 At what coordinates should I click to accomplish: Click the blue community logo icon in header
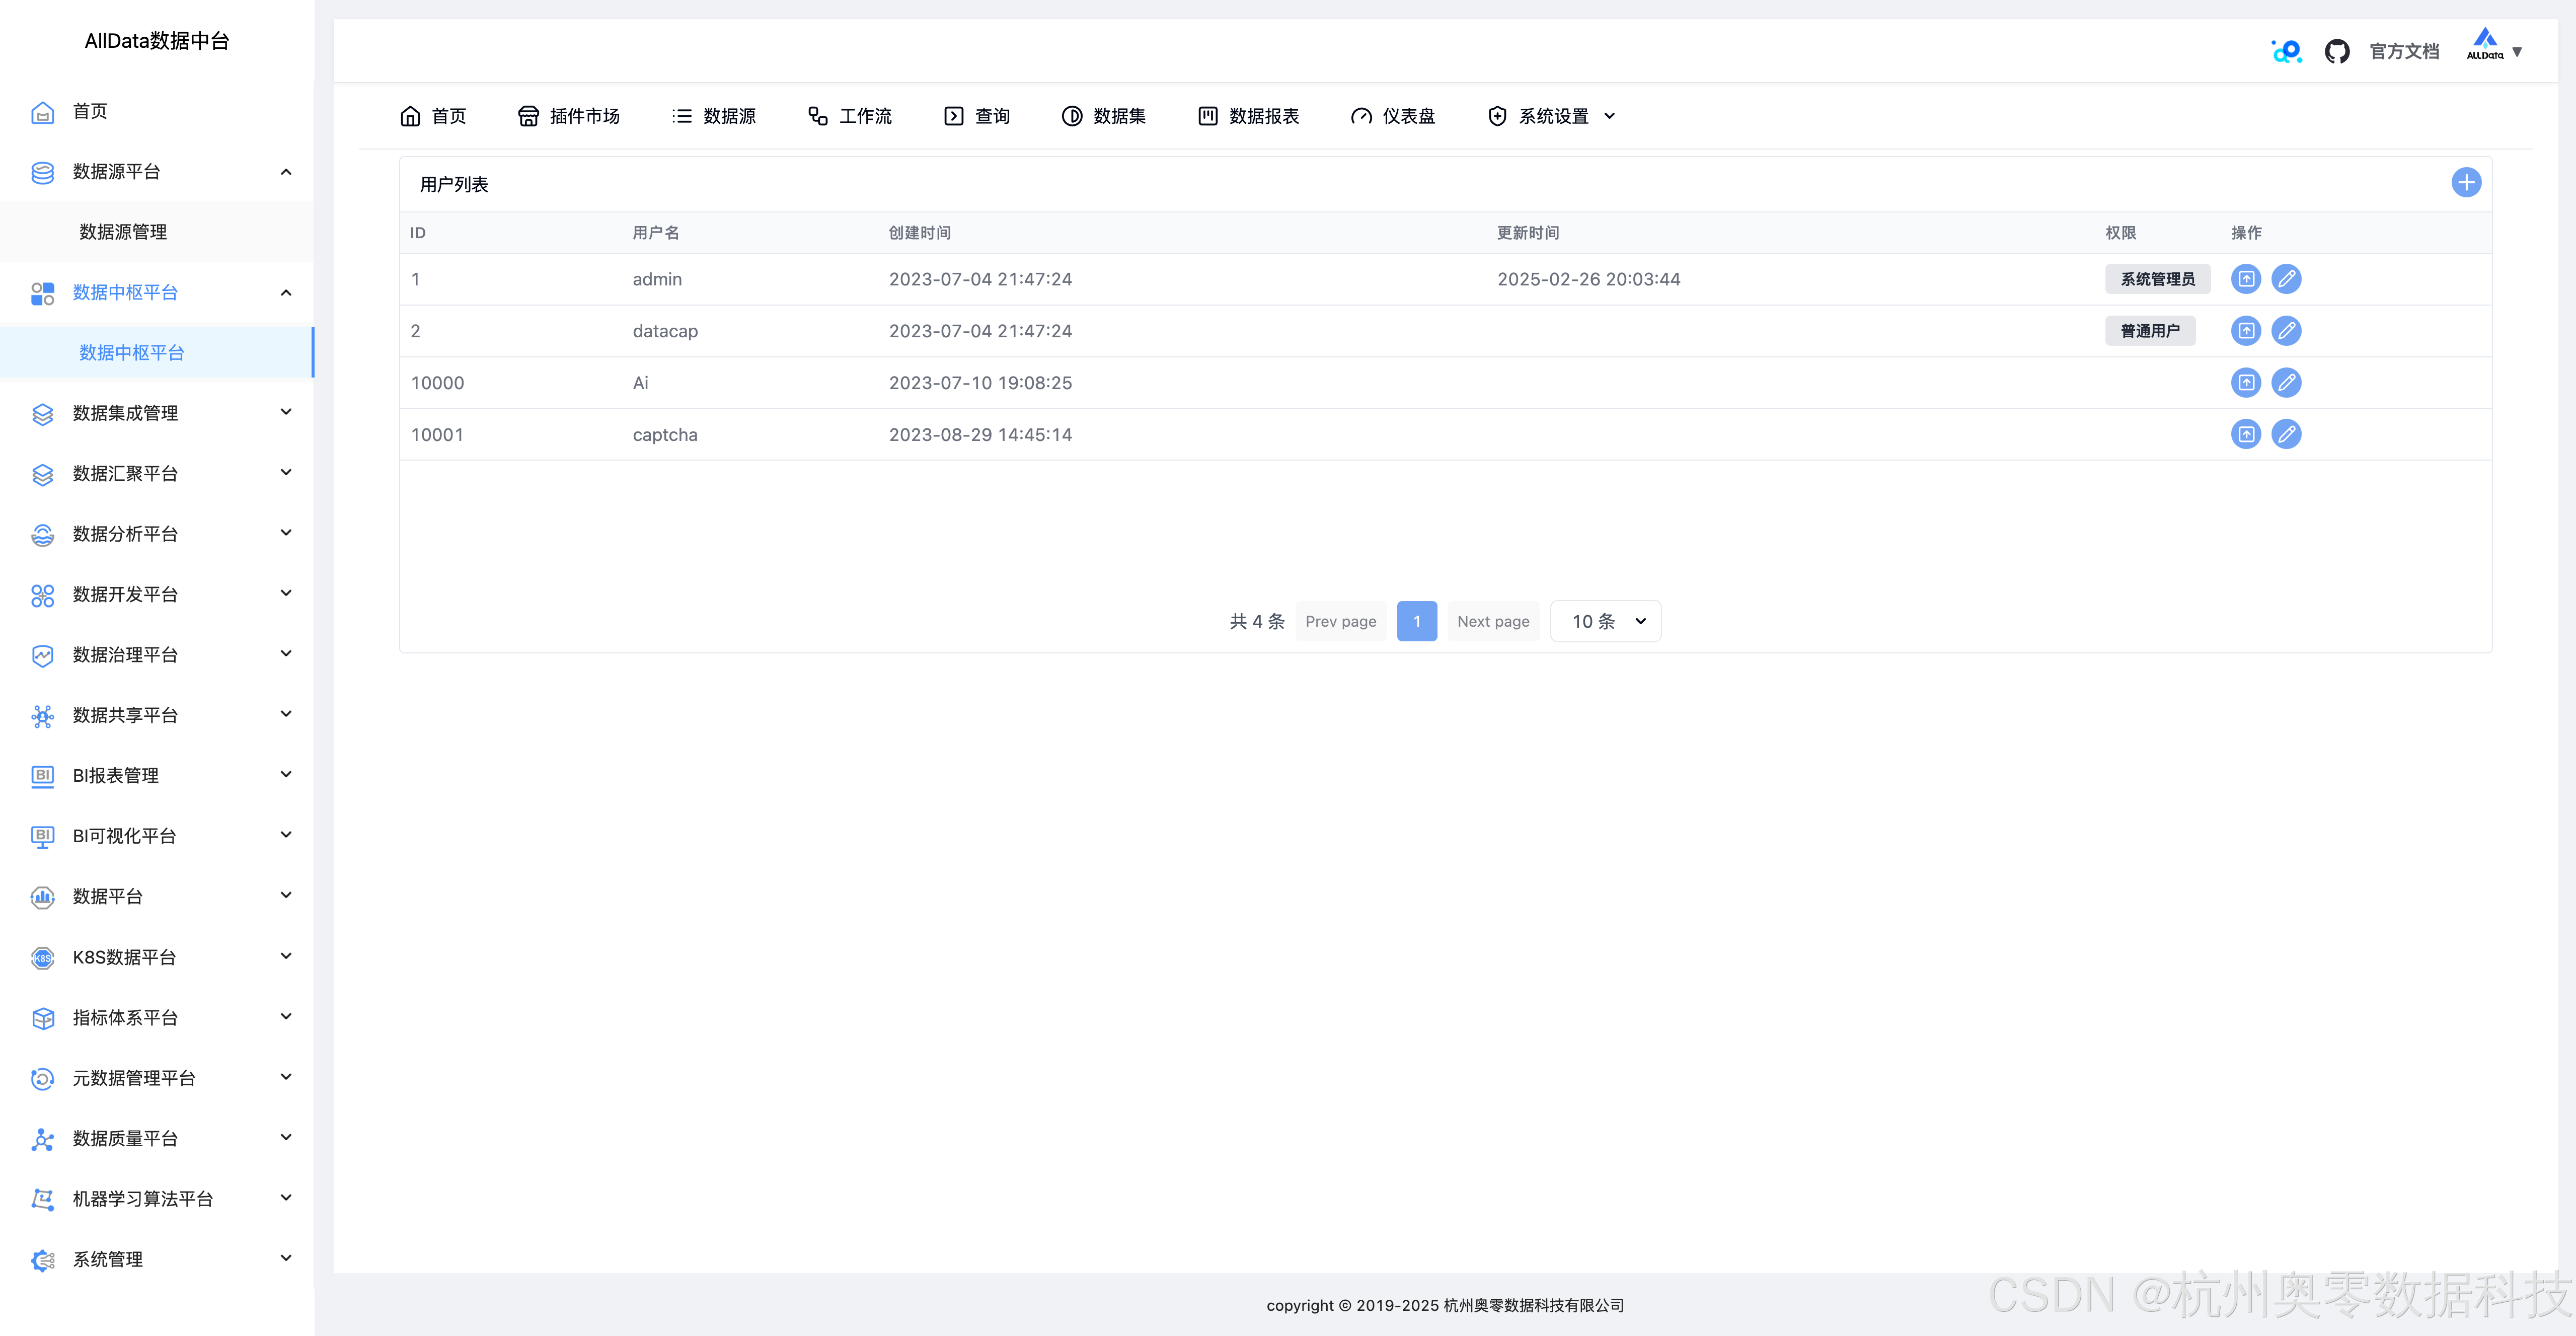pyautogui.click(x=2286, y=51)
